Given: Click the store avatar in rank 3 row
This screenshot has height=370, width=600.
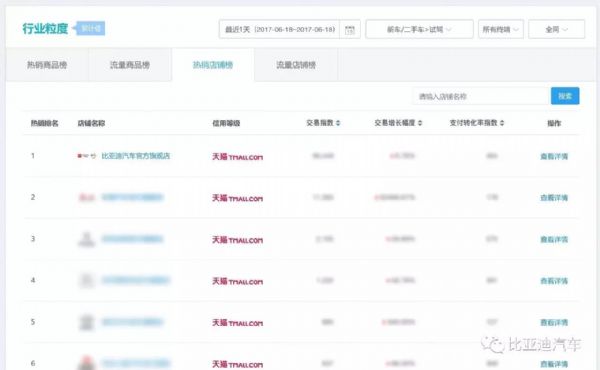Looking at the screenshot, I should [87, 239].
